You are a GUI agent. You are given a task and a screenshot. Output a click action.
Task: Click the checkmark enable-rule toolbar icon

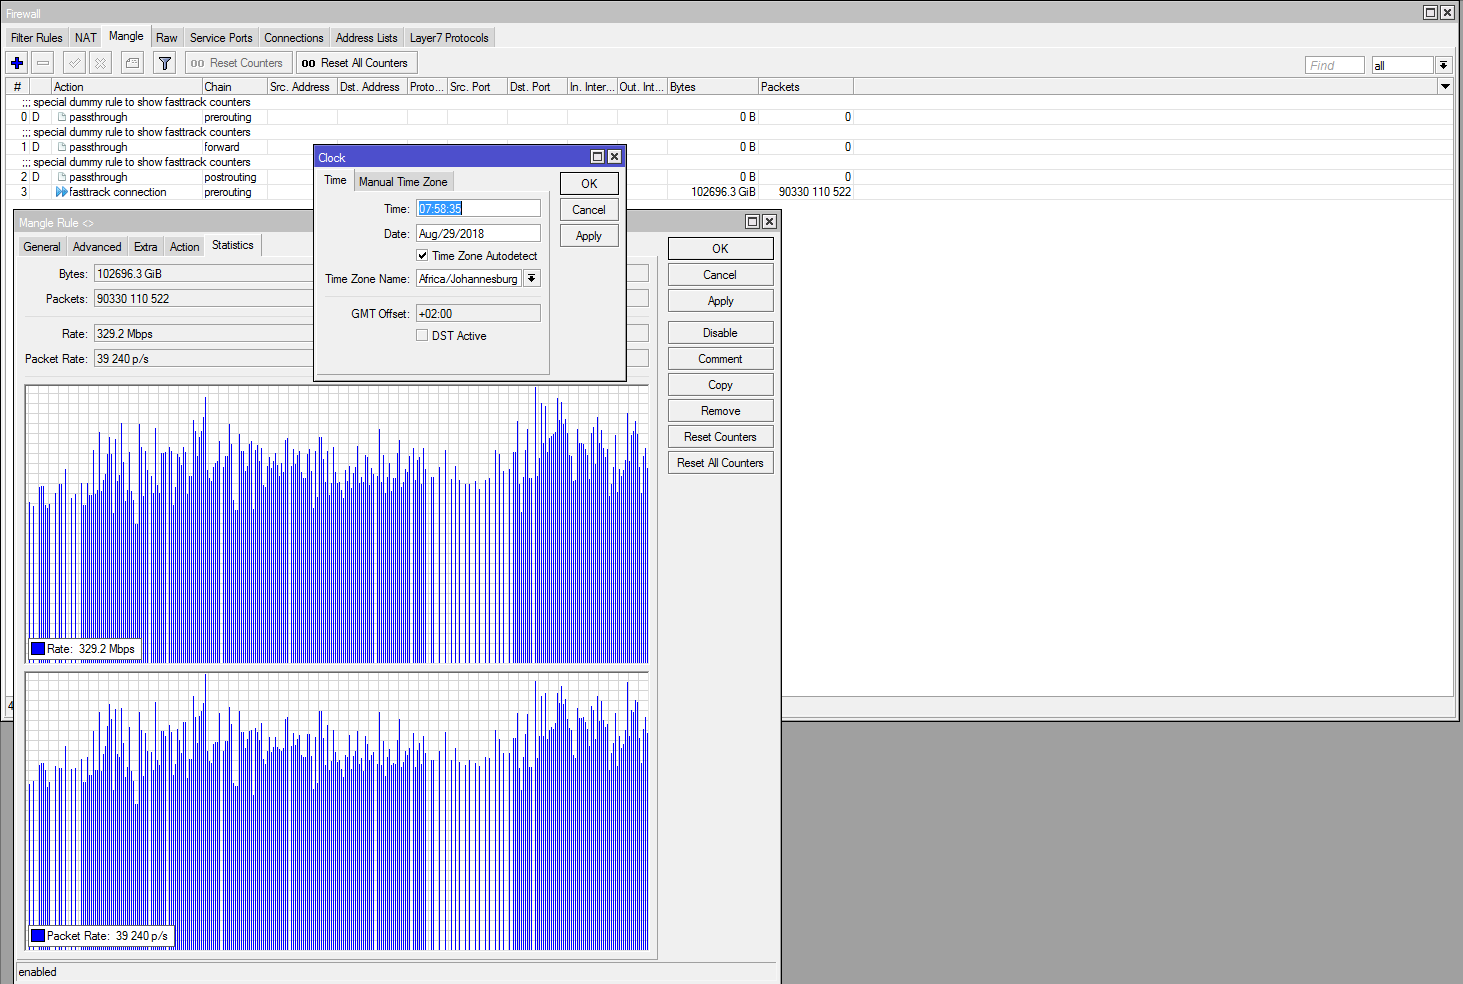click(75, 63)
